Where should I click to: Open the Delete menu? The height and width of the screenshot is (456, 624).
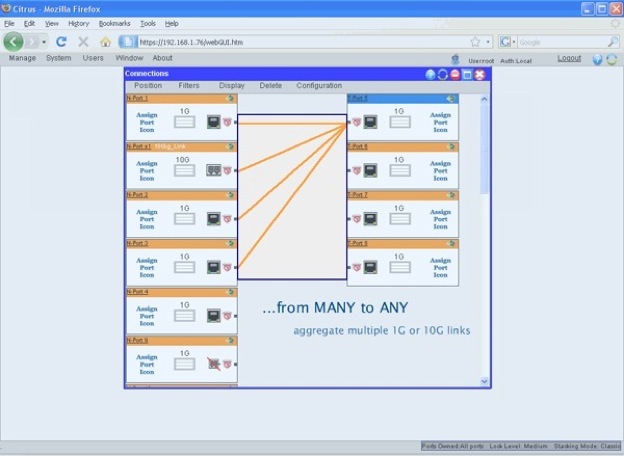tap(271, 86)
